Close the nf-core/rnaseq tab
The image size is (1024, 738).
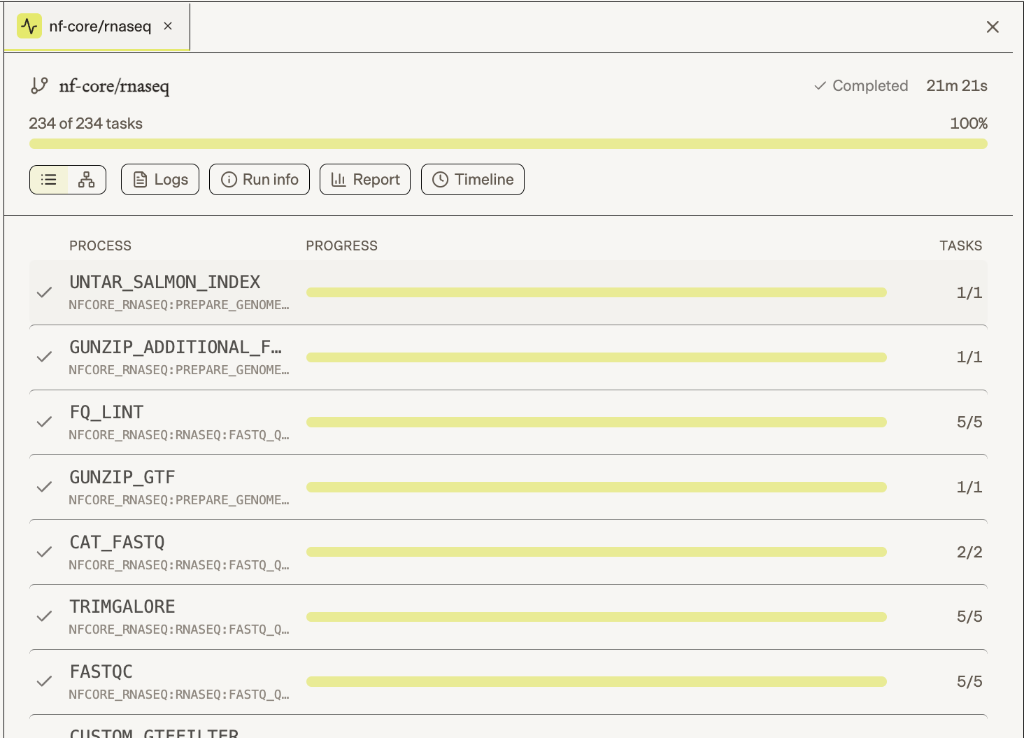tap(168, 26)
